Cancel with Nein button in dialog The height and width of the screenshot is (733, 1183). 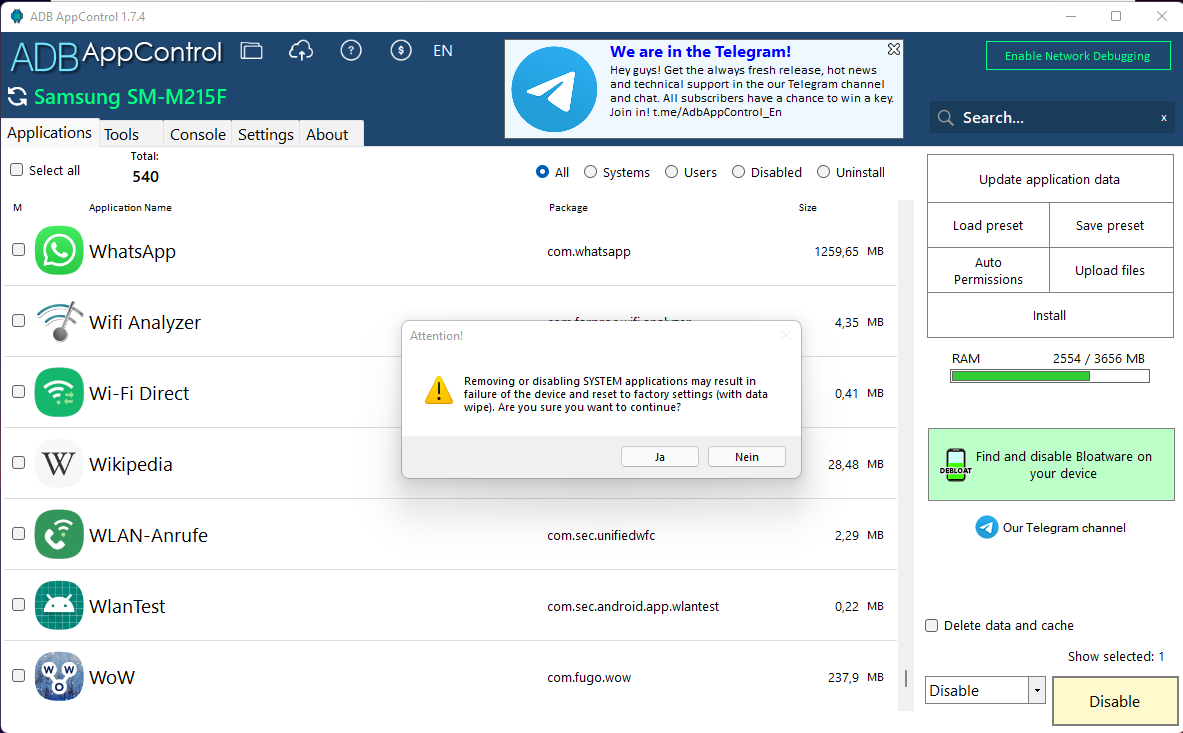(x=747, y=457)
